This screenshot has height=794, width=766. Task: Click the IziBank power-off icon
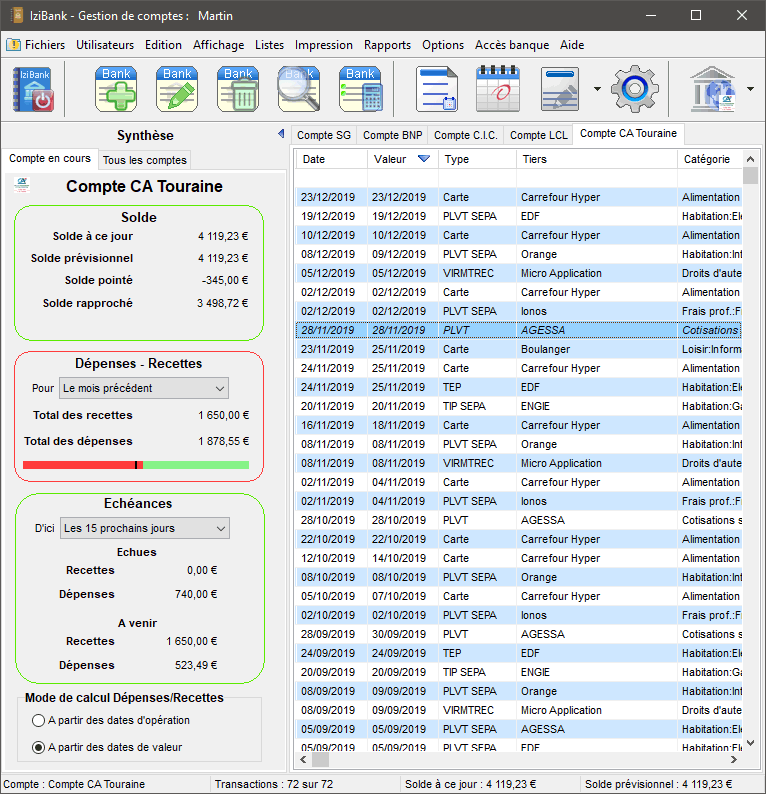33,89
